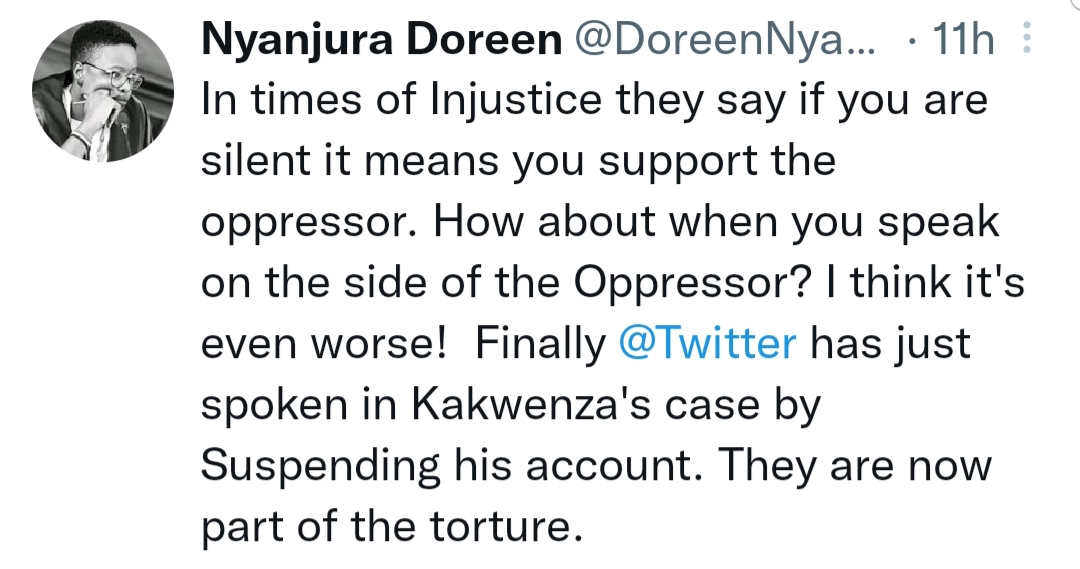Open Nyanjura Doreen's profile picture
The image size is (1080, 569).
97,93
